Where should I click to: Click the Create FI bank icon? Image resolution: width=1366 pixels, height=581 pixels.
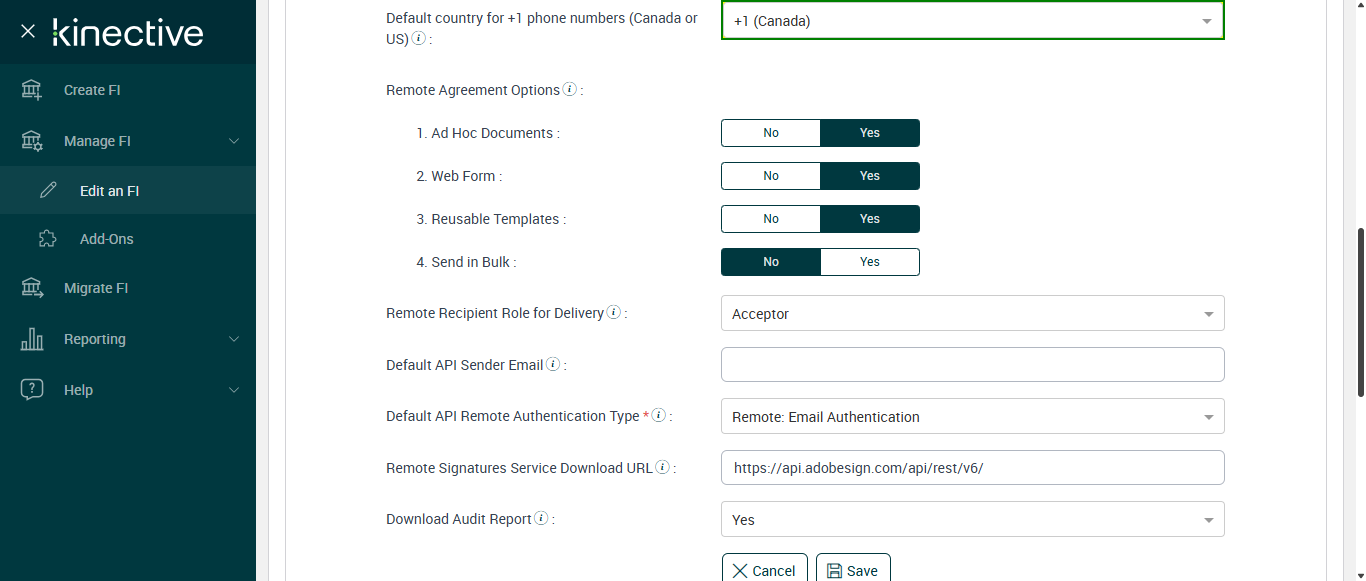tap(32, 90)
